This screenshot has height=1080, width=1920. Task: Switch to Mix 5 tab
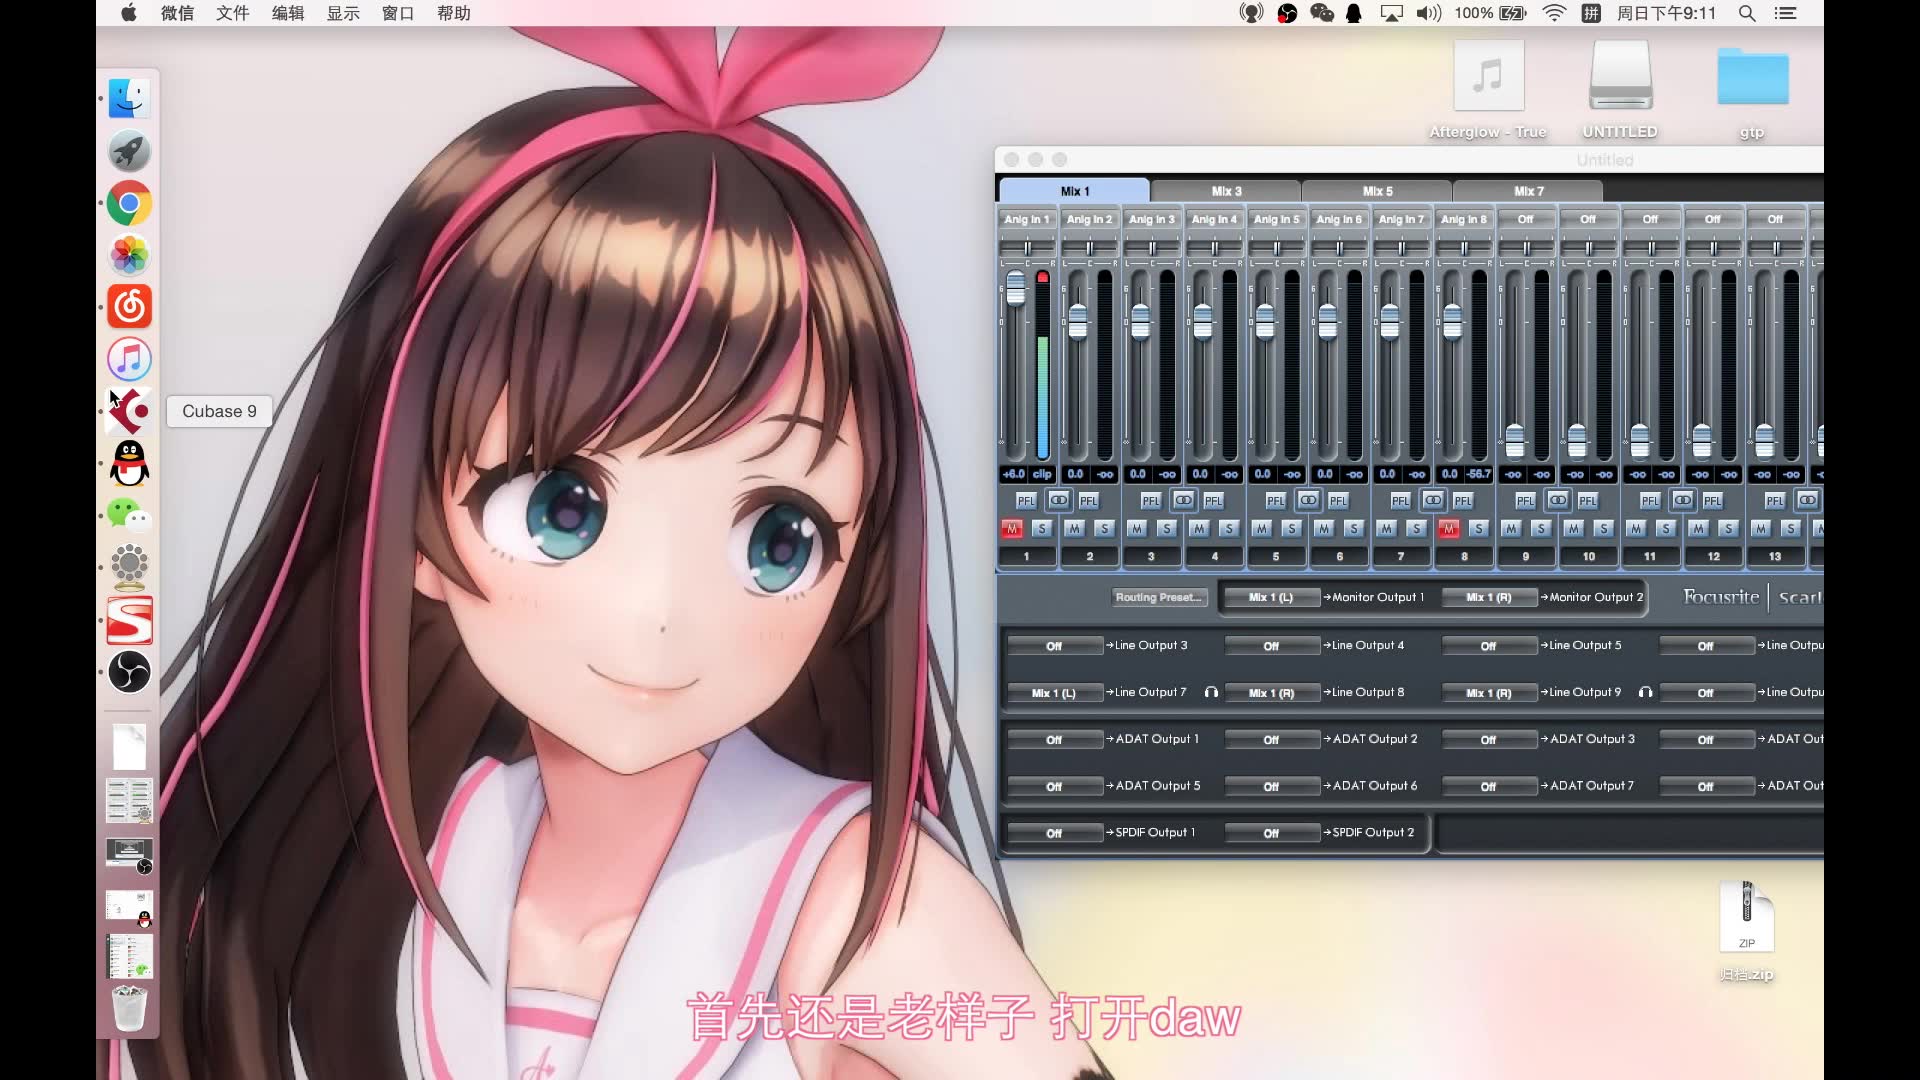click(x=1377, y=191)
